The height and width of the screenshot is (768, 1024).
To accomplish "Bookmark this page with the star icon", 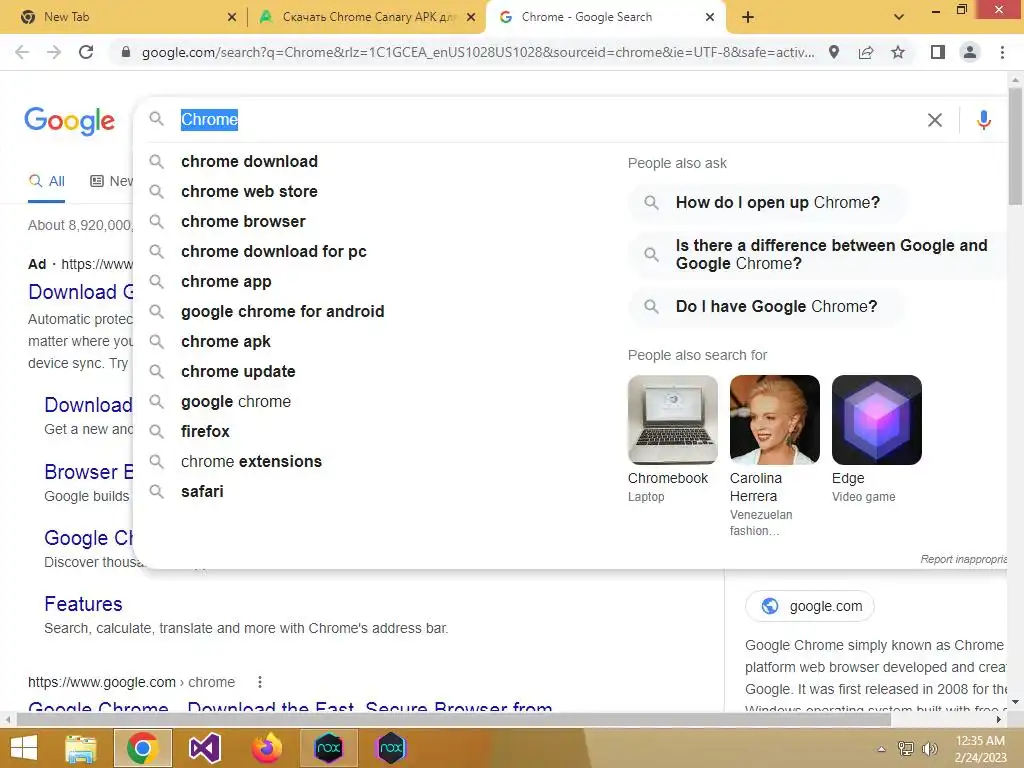I will [x=898, y=52].
